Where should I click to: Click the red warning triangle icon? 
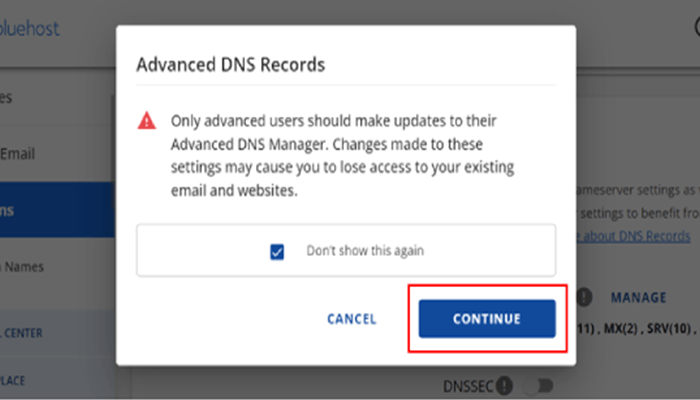pyautogui.click(x=147, y=121)
